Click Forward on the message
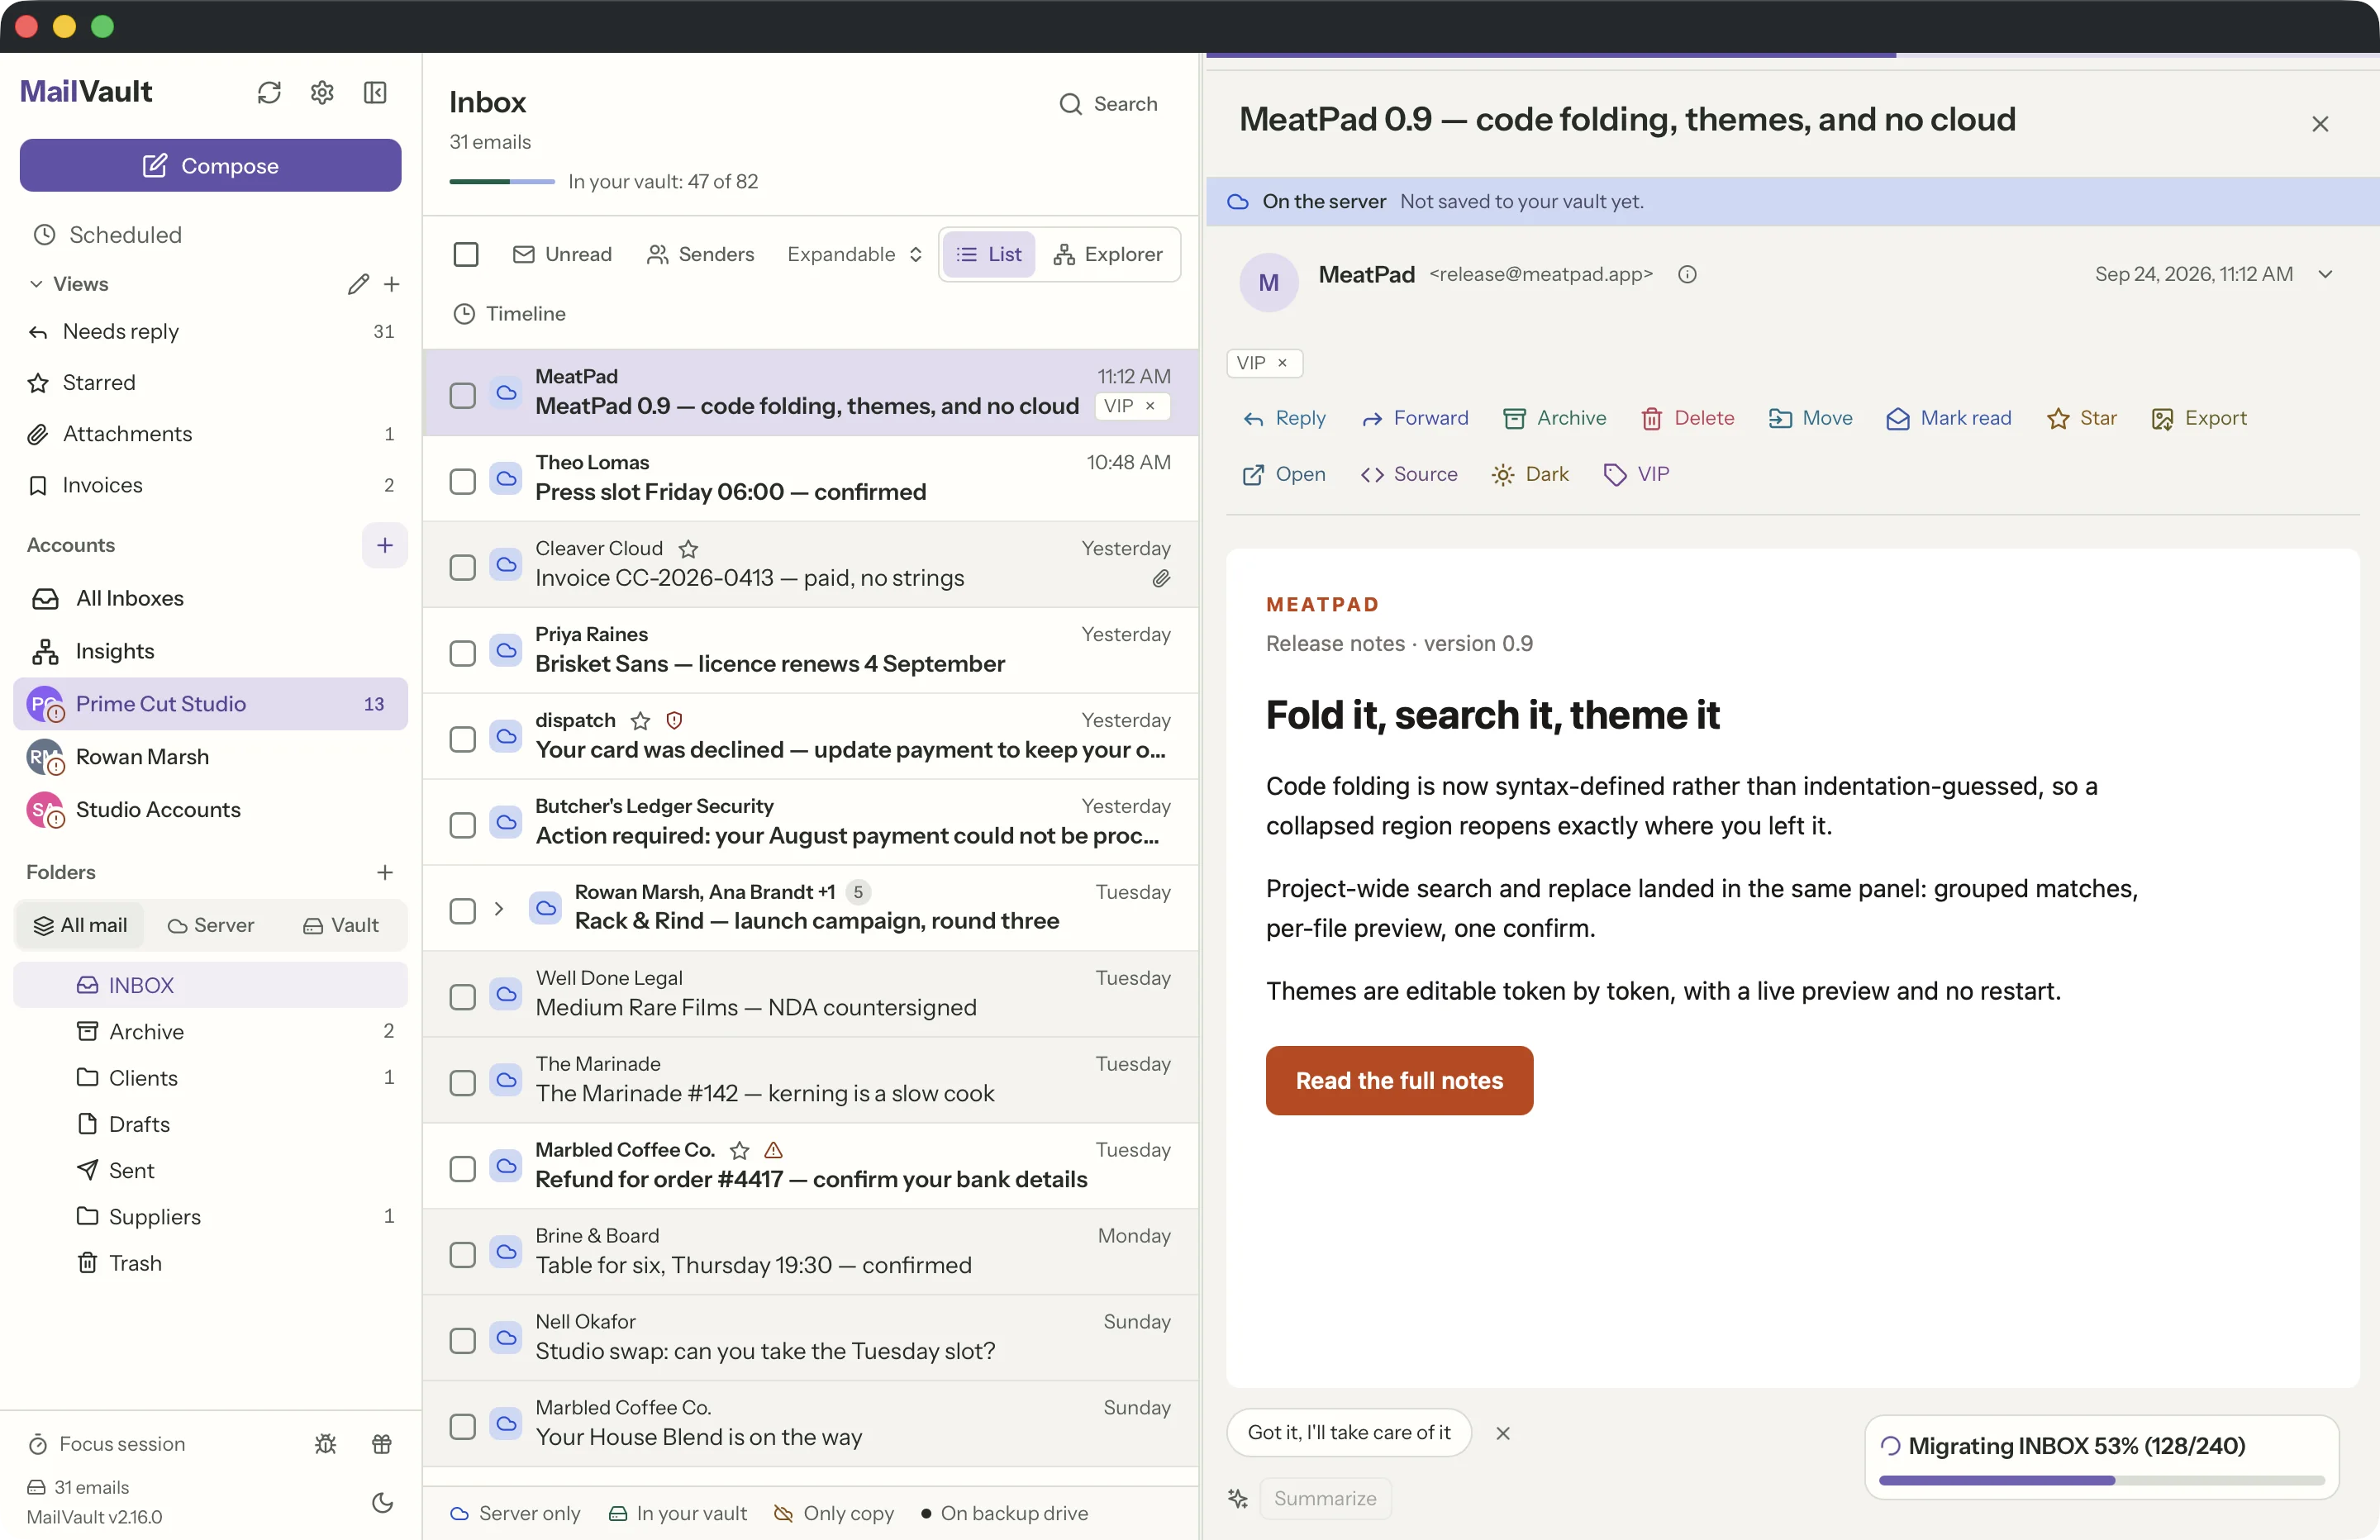This screenshot has height=1540, width=2380. (1415, 418)
